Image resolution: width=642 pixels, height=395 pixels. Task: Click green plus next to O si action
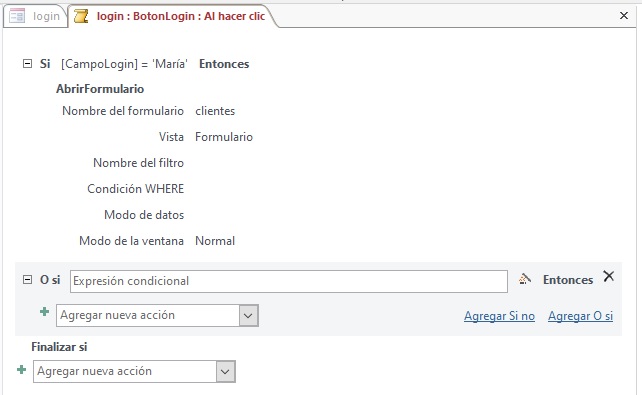[44, 312]
